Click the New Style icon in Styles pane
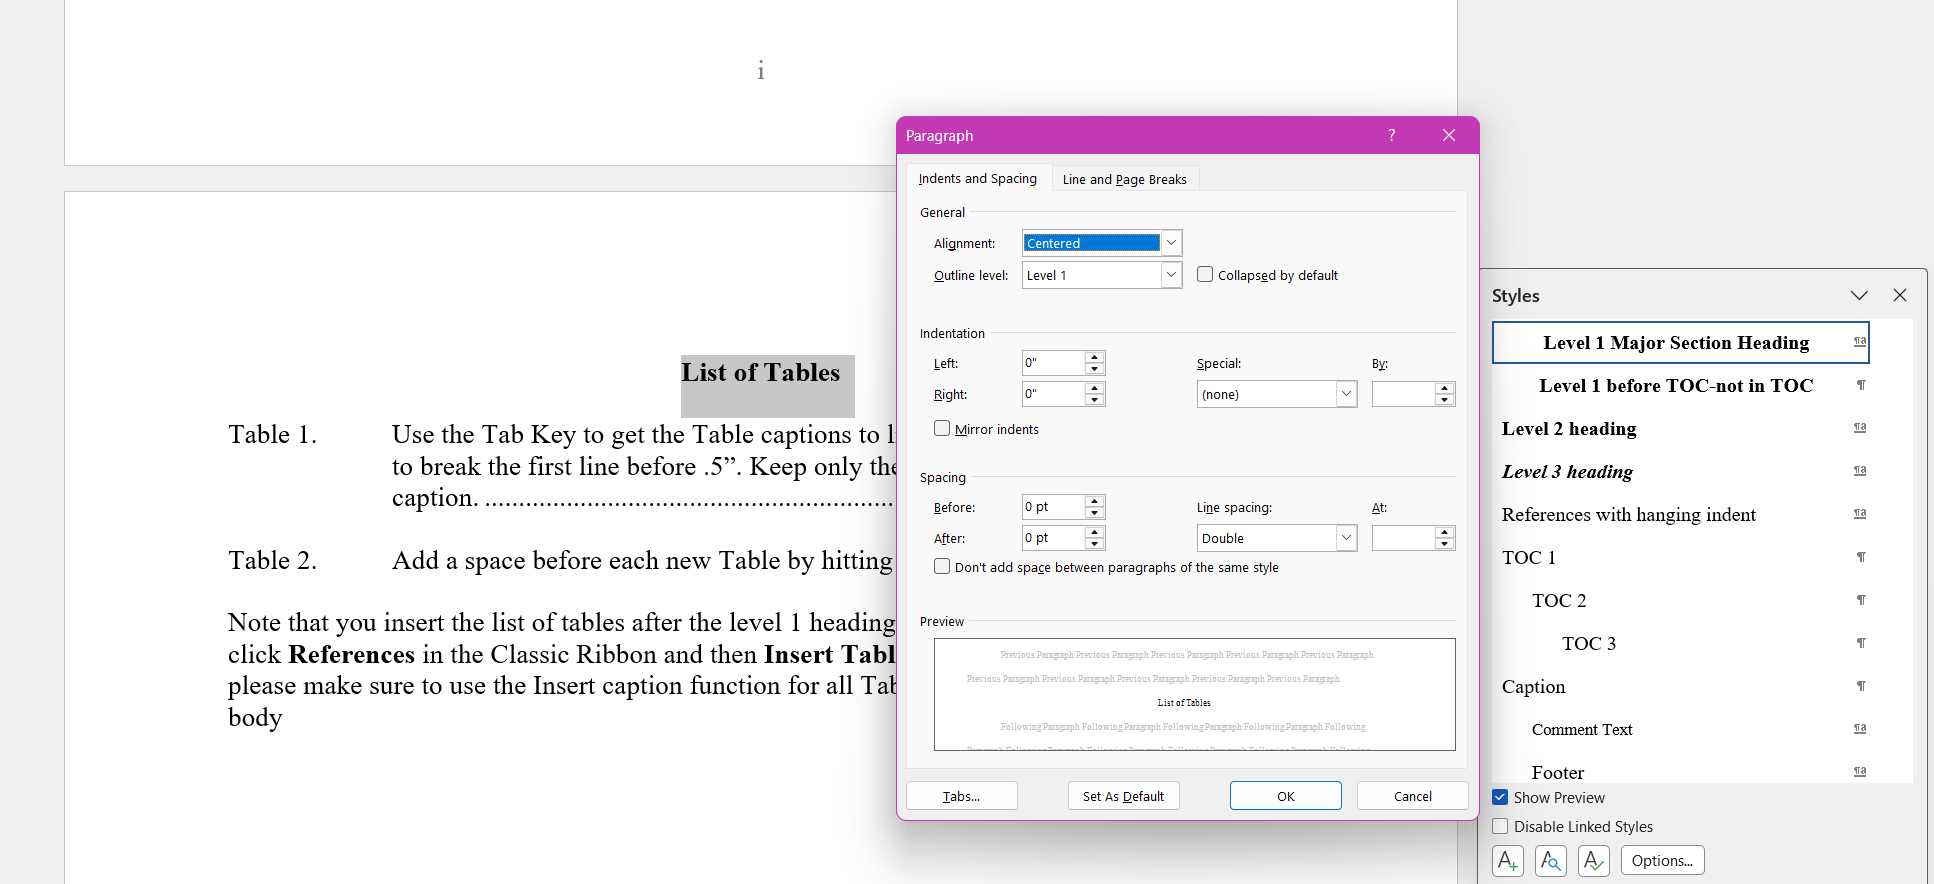 (x=1508, y=860)
